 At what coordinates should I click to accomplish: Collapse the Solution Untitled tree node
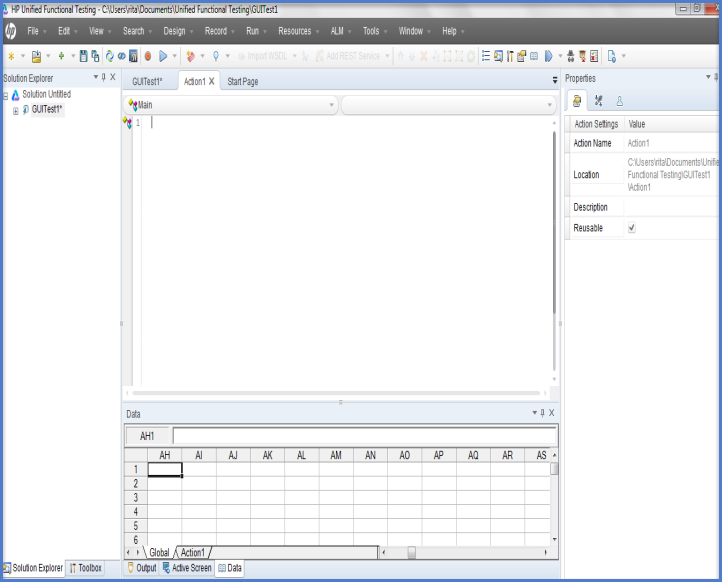pos(6,96)
